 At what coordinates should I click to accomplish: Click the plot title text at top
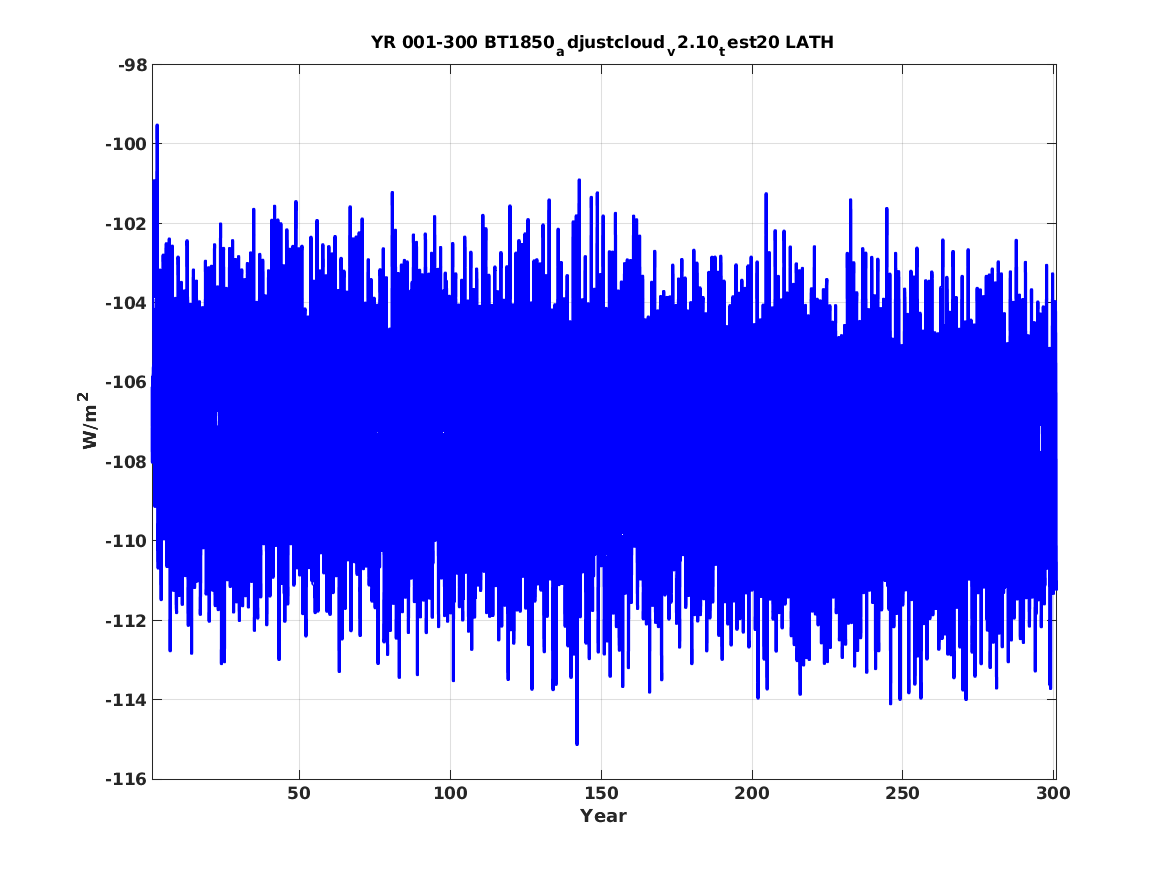point(602,44)
